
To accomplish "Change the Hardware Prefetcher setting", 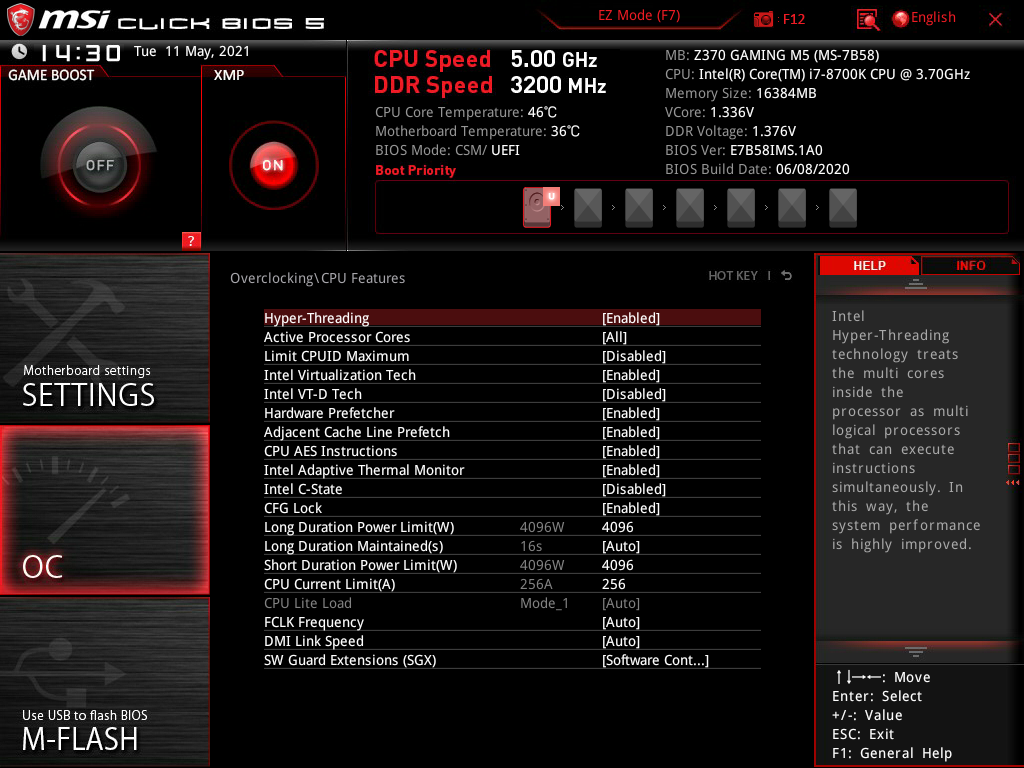I will tap(512, 413).
